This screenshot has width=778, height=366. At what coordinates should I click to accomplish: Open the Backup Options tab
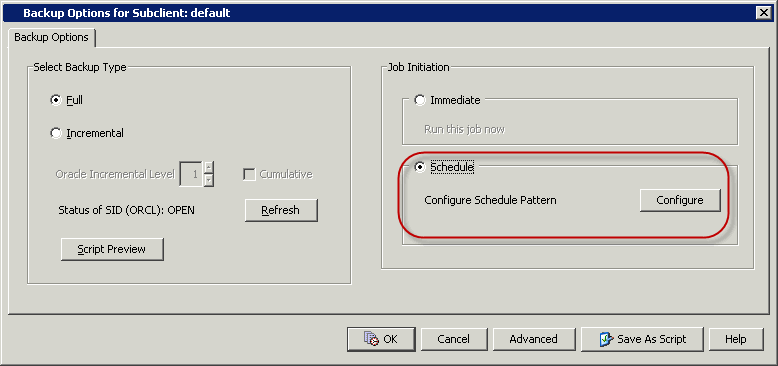tap(52, 37)
